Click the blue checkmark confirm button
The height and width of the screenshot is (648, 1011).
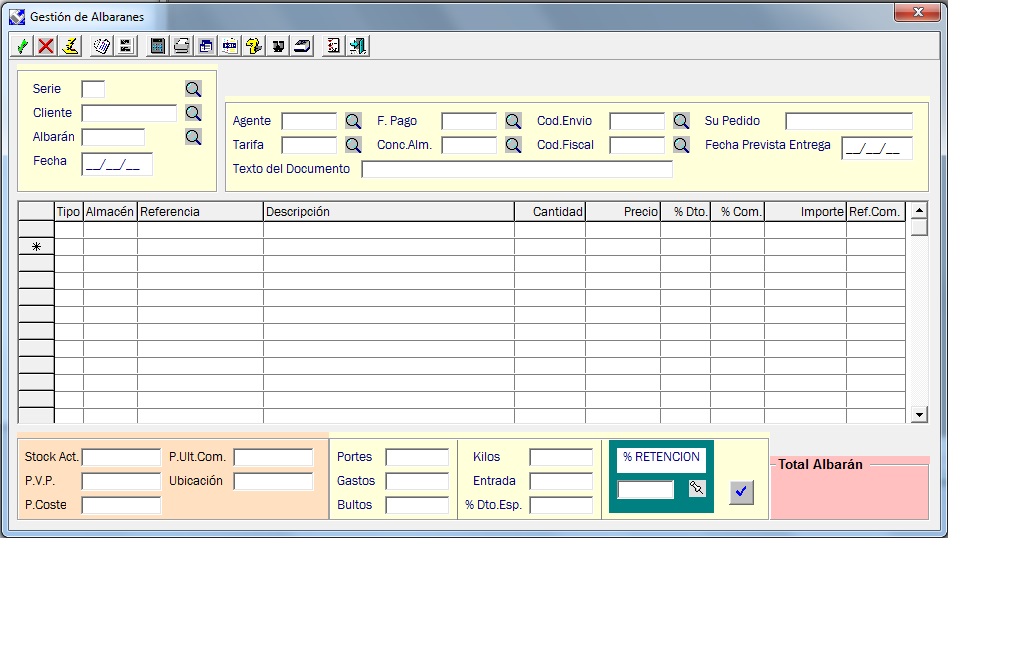tap(741, 492)
